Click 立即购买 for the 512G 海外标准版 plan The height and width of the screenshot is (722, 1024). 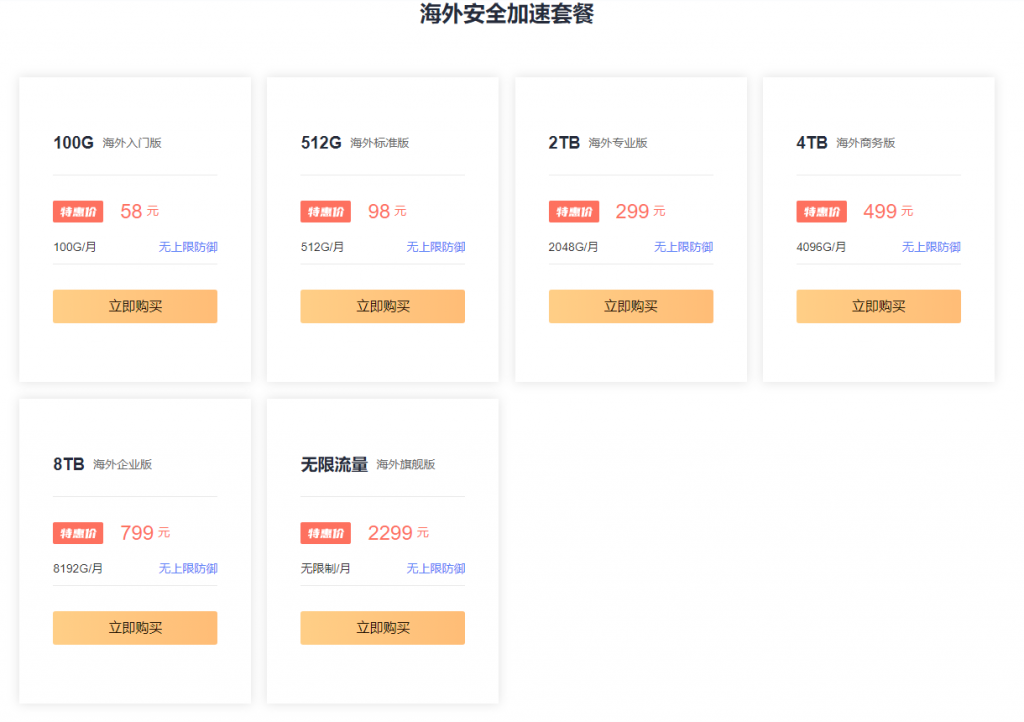pyautogui.click(x=382, y=306)
